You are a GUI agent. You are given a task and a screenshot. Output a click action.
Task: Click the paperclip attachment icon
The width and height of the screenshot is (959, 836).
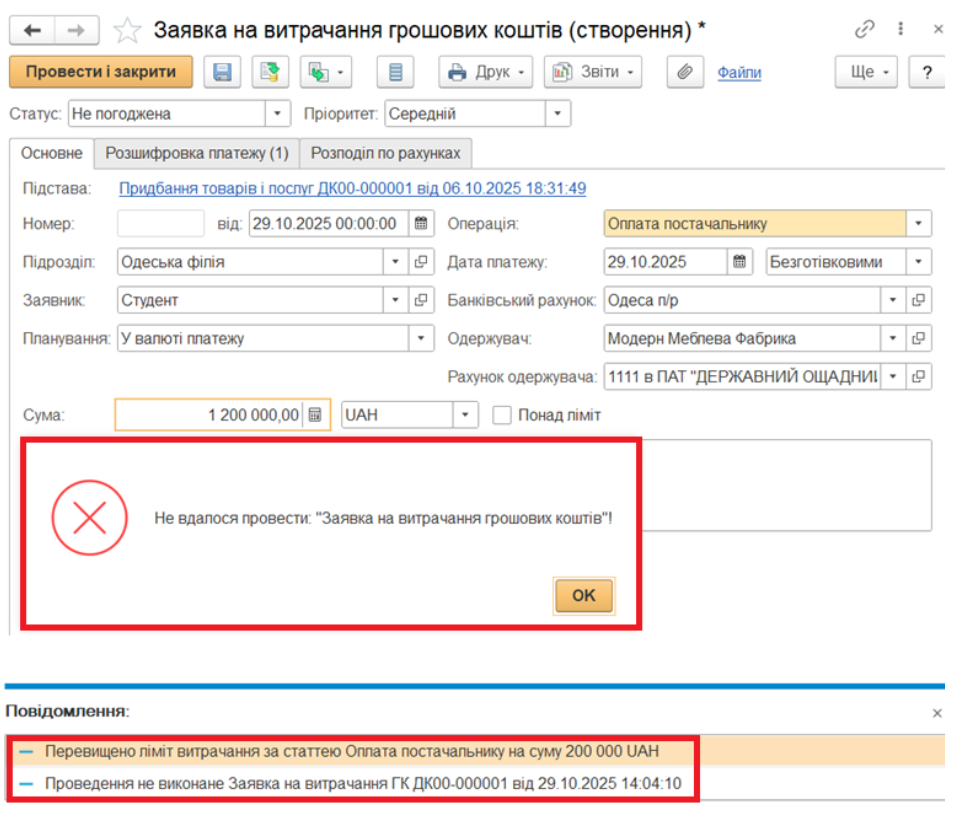pyautogui.click(x=684, y=72)
